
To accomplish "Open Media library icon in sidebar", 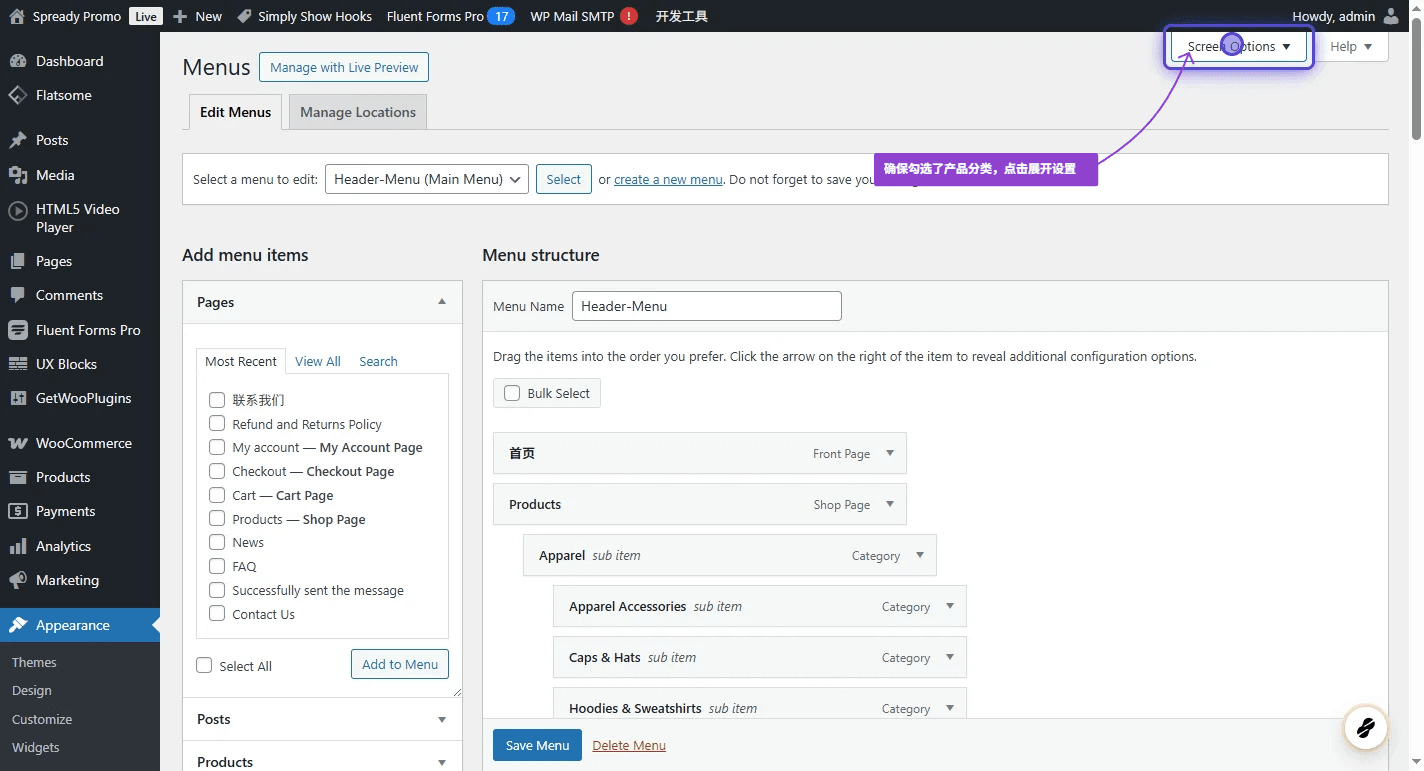I will tap(17, 175).
